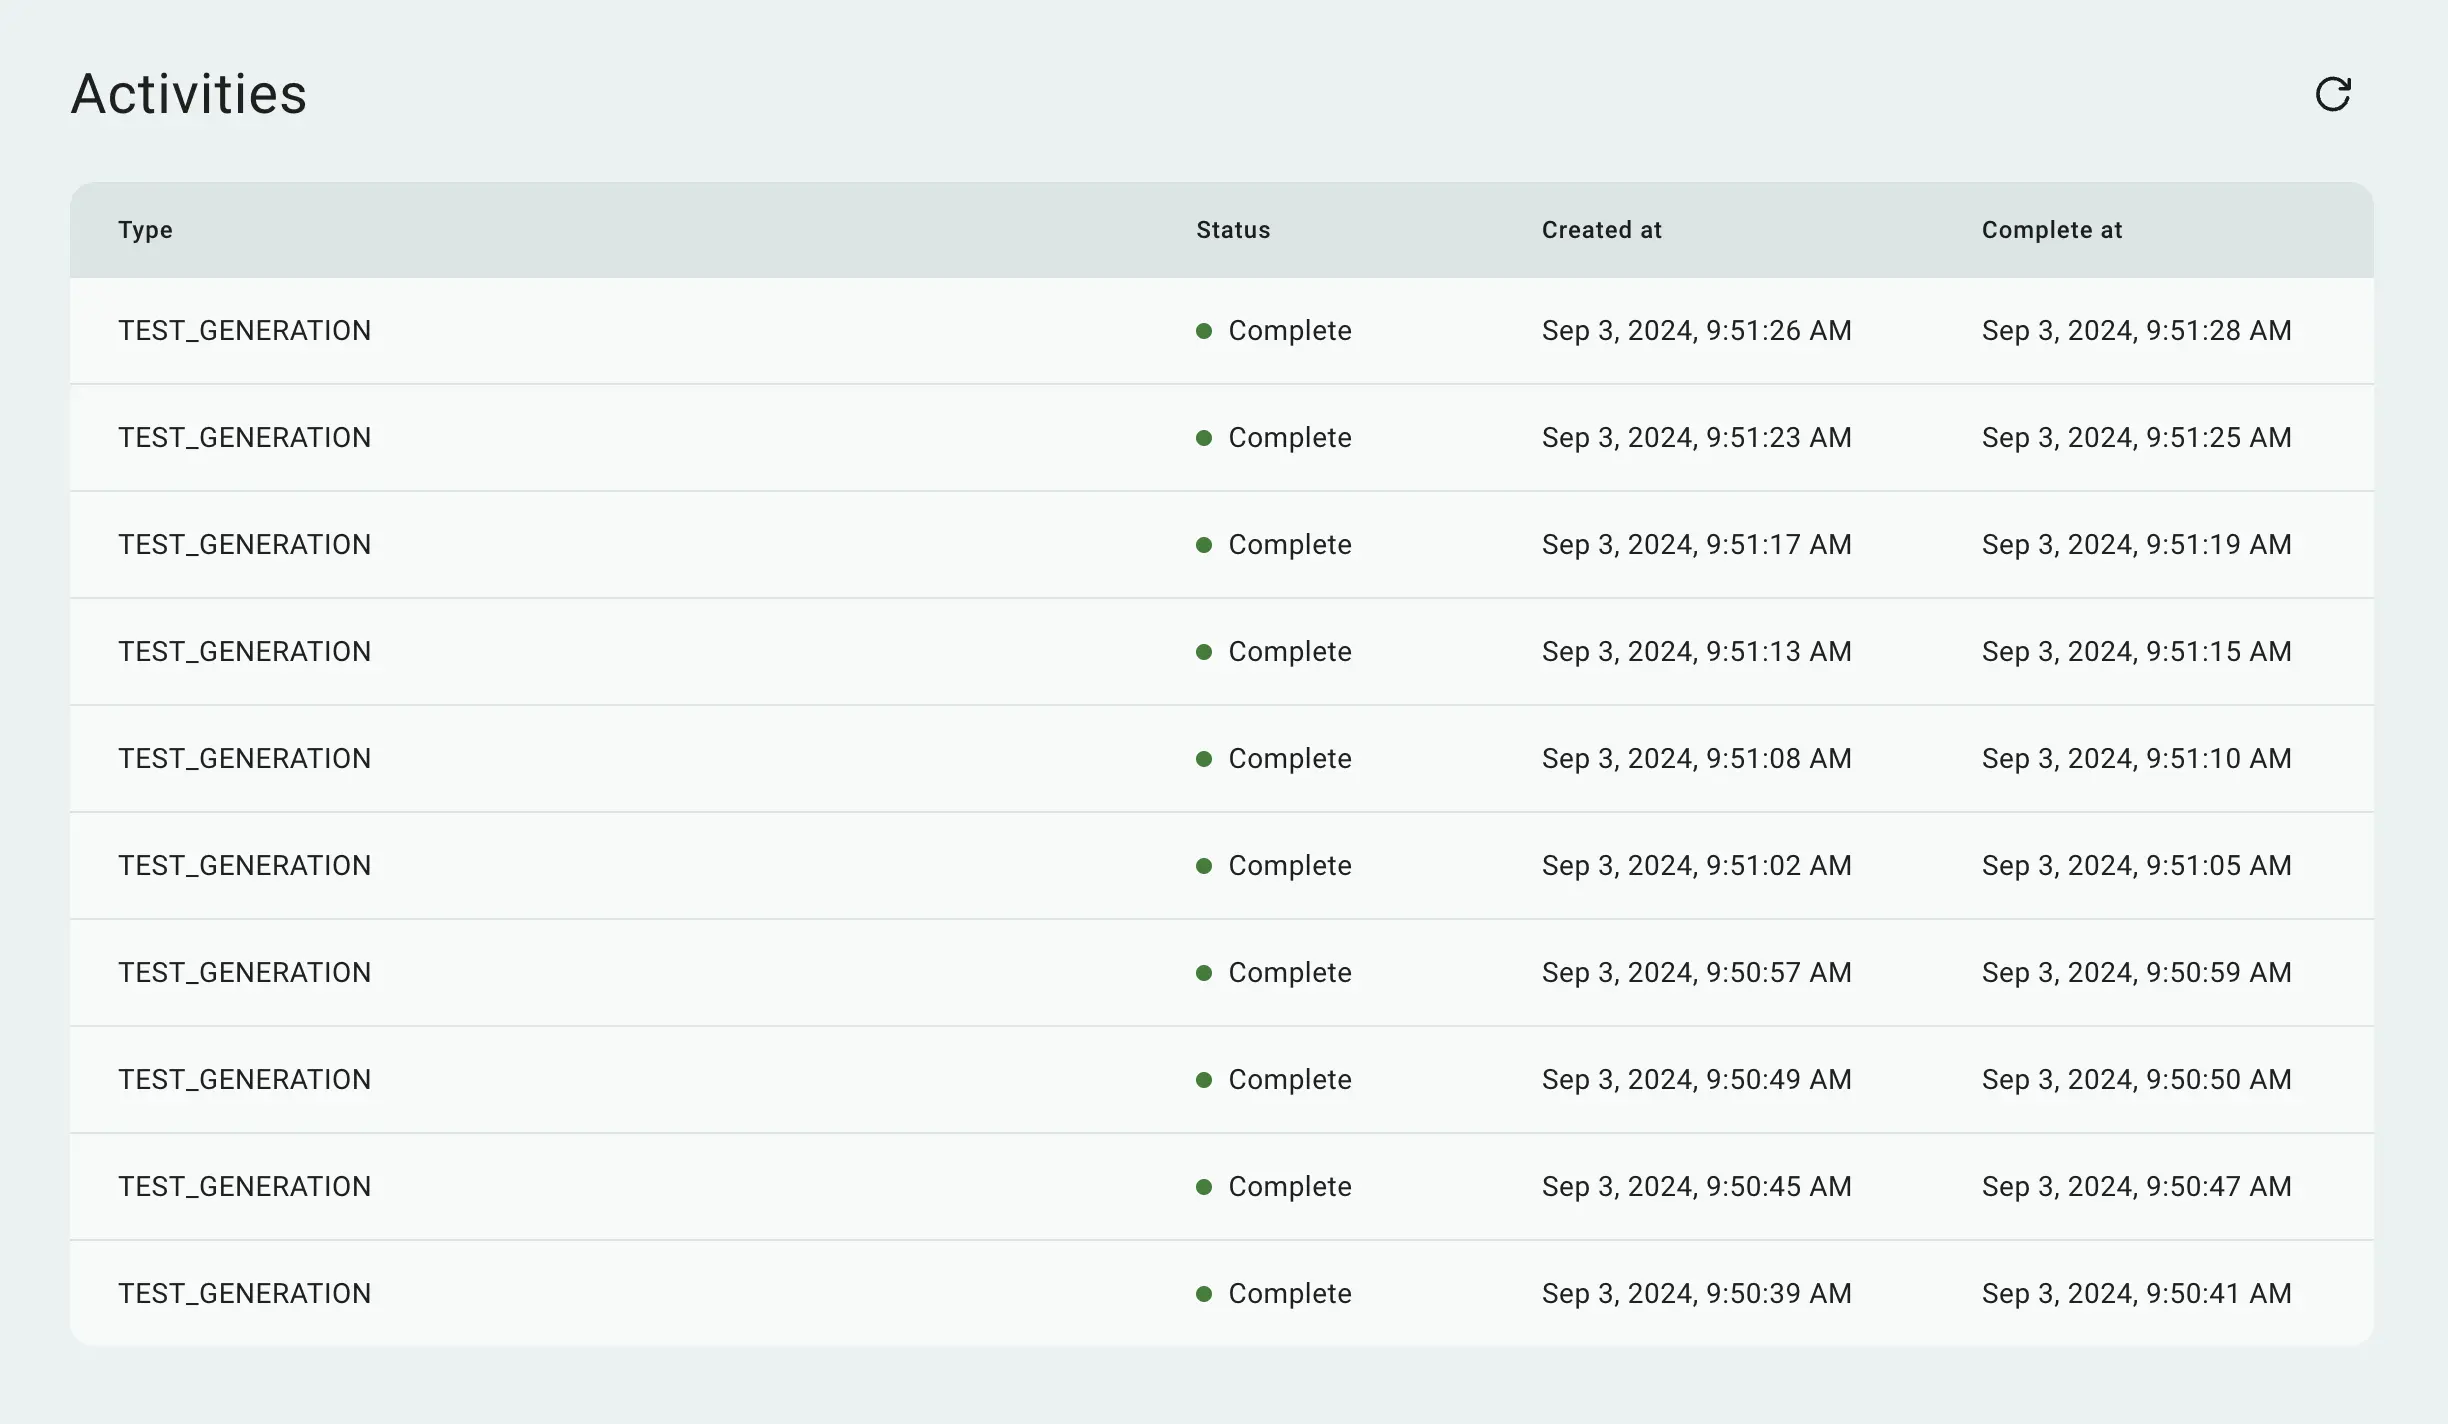Select TEST_GENERATION row created at 9:50:57 AM
Screen dimensions: 2448x1424
1222,972
